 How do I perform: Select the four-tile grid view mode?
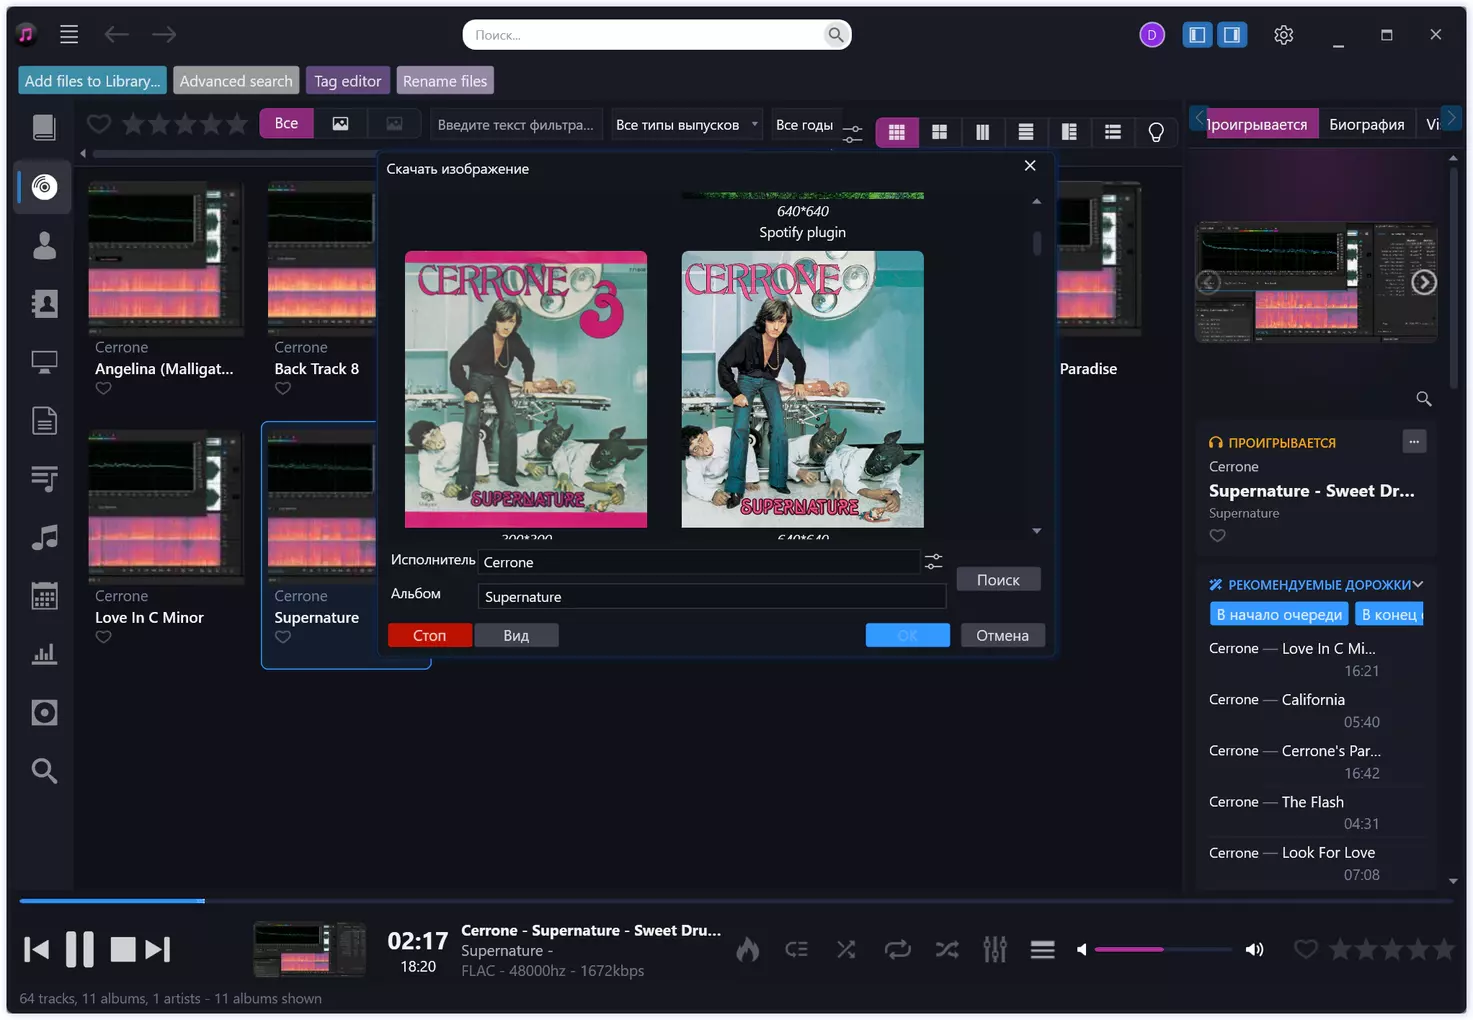(939, 132)
